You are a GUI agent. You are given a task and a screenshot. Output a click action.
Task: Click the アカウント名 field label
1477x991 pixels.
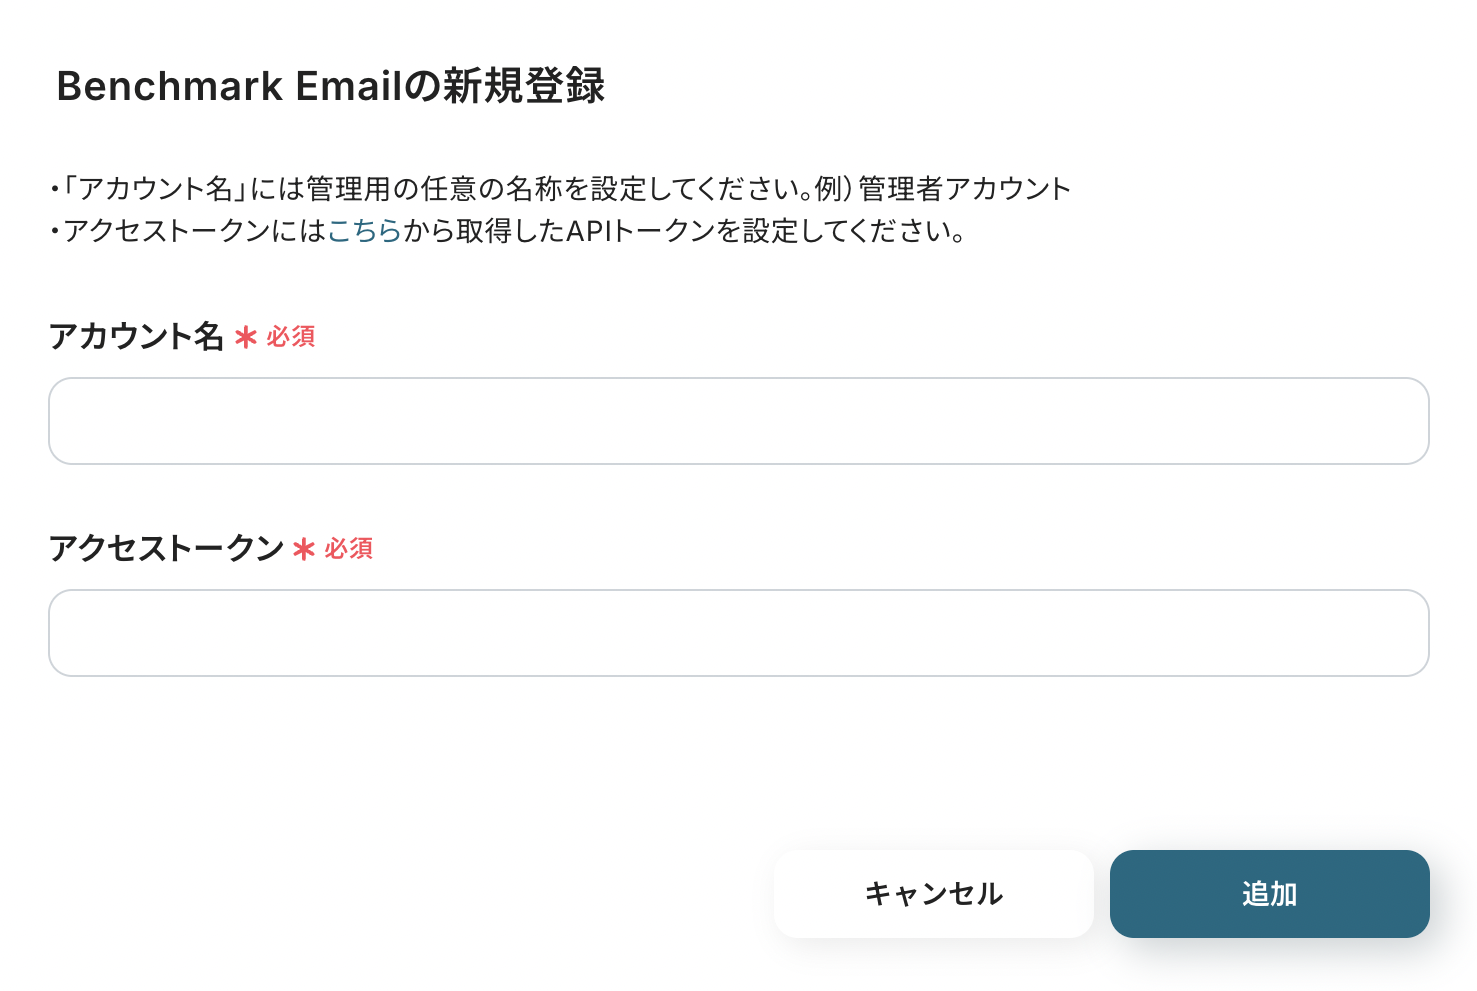point(136,336)
